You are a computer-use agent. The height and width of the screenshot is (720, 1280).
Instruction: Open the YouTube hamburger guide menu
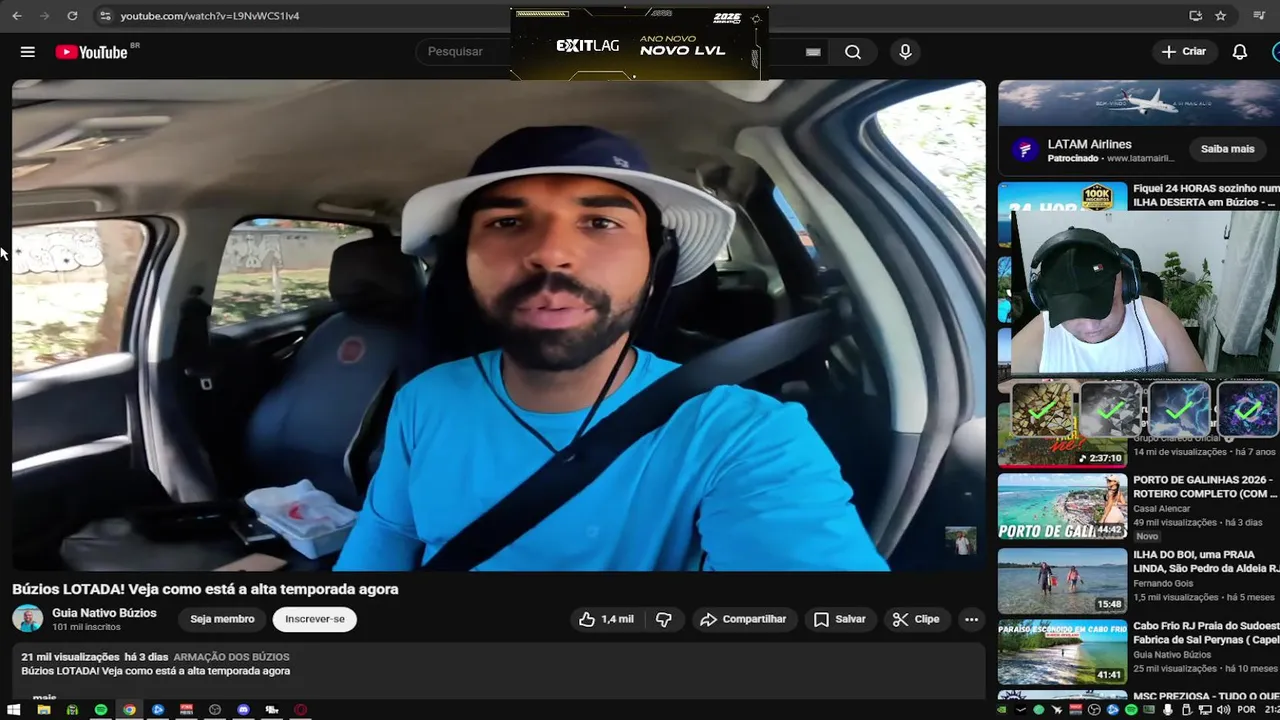tap(28, 52)
